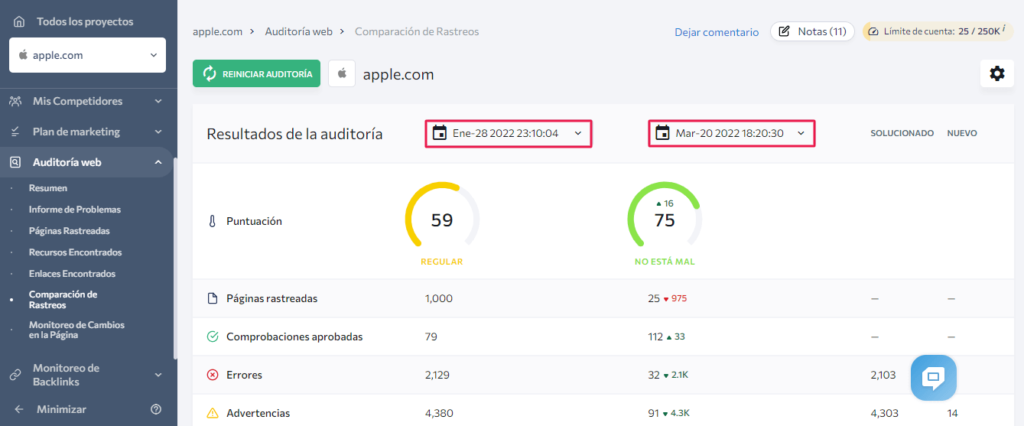
Task: Click the sidebar vertical scrollbar
Action: (174, 258)
